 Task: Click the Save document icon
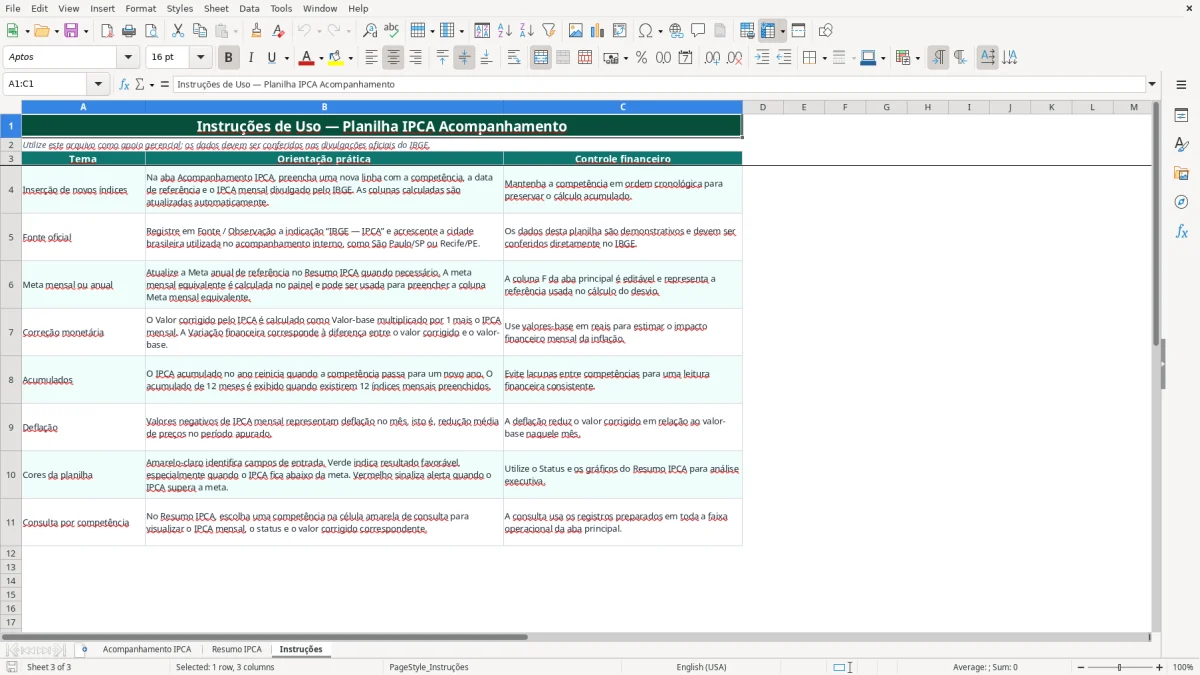click(x=71, y=31)
